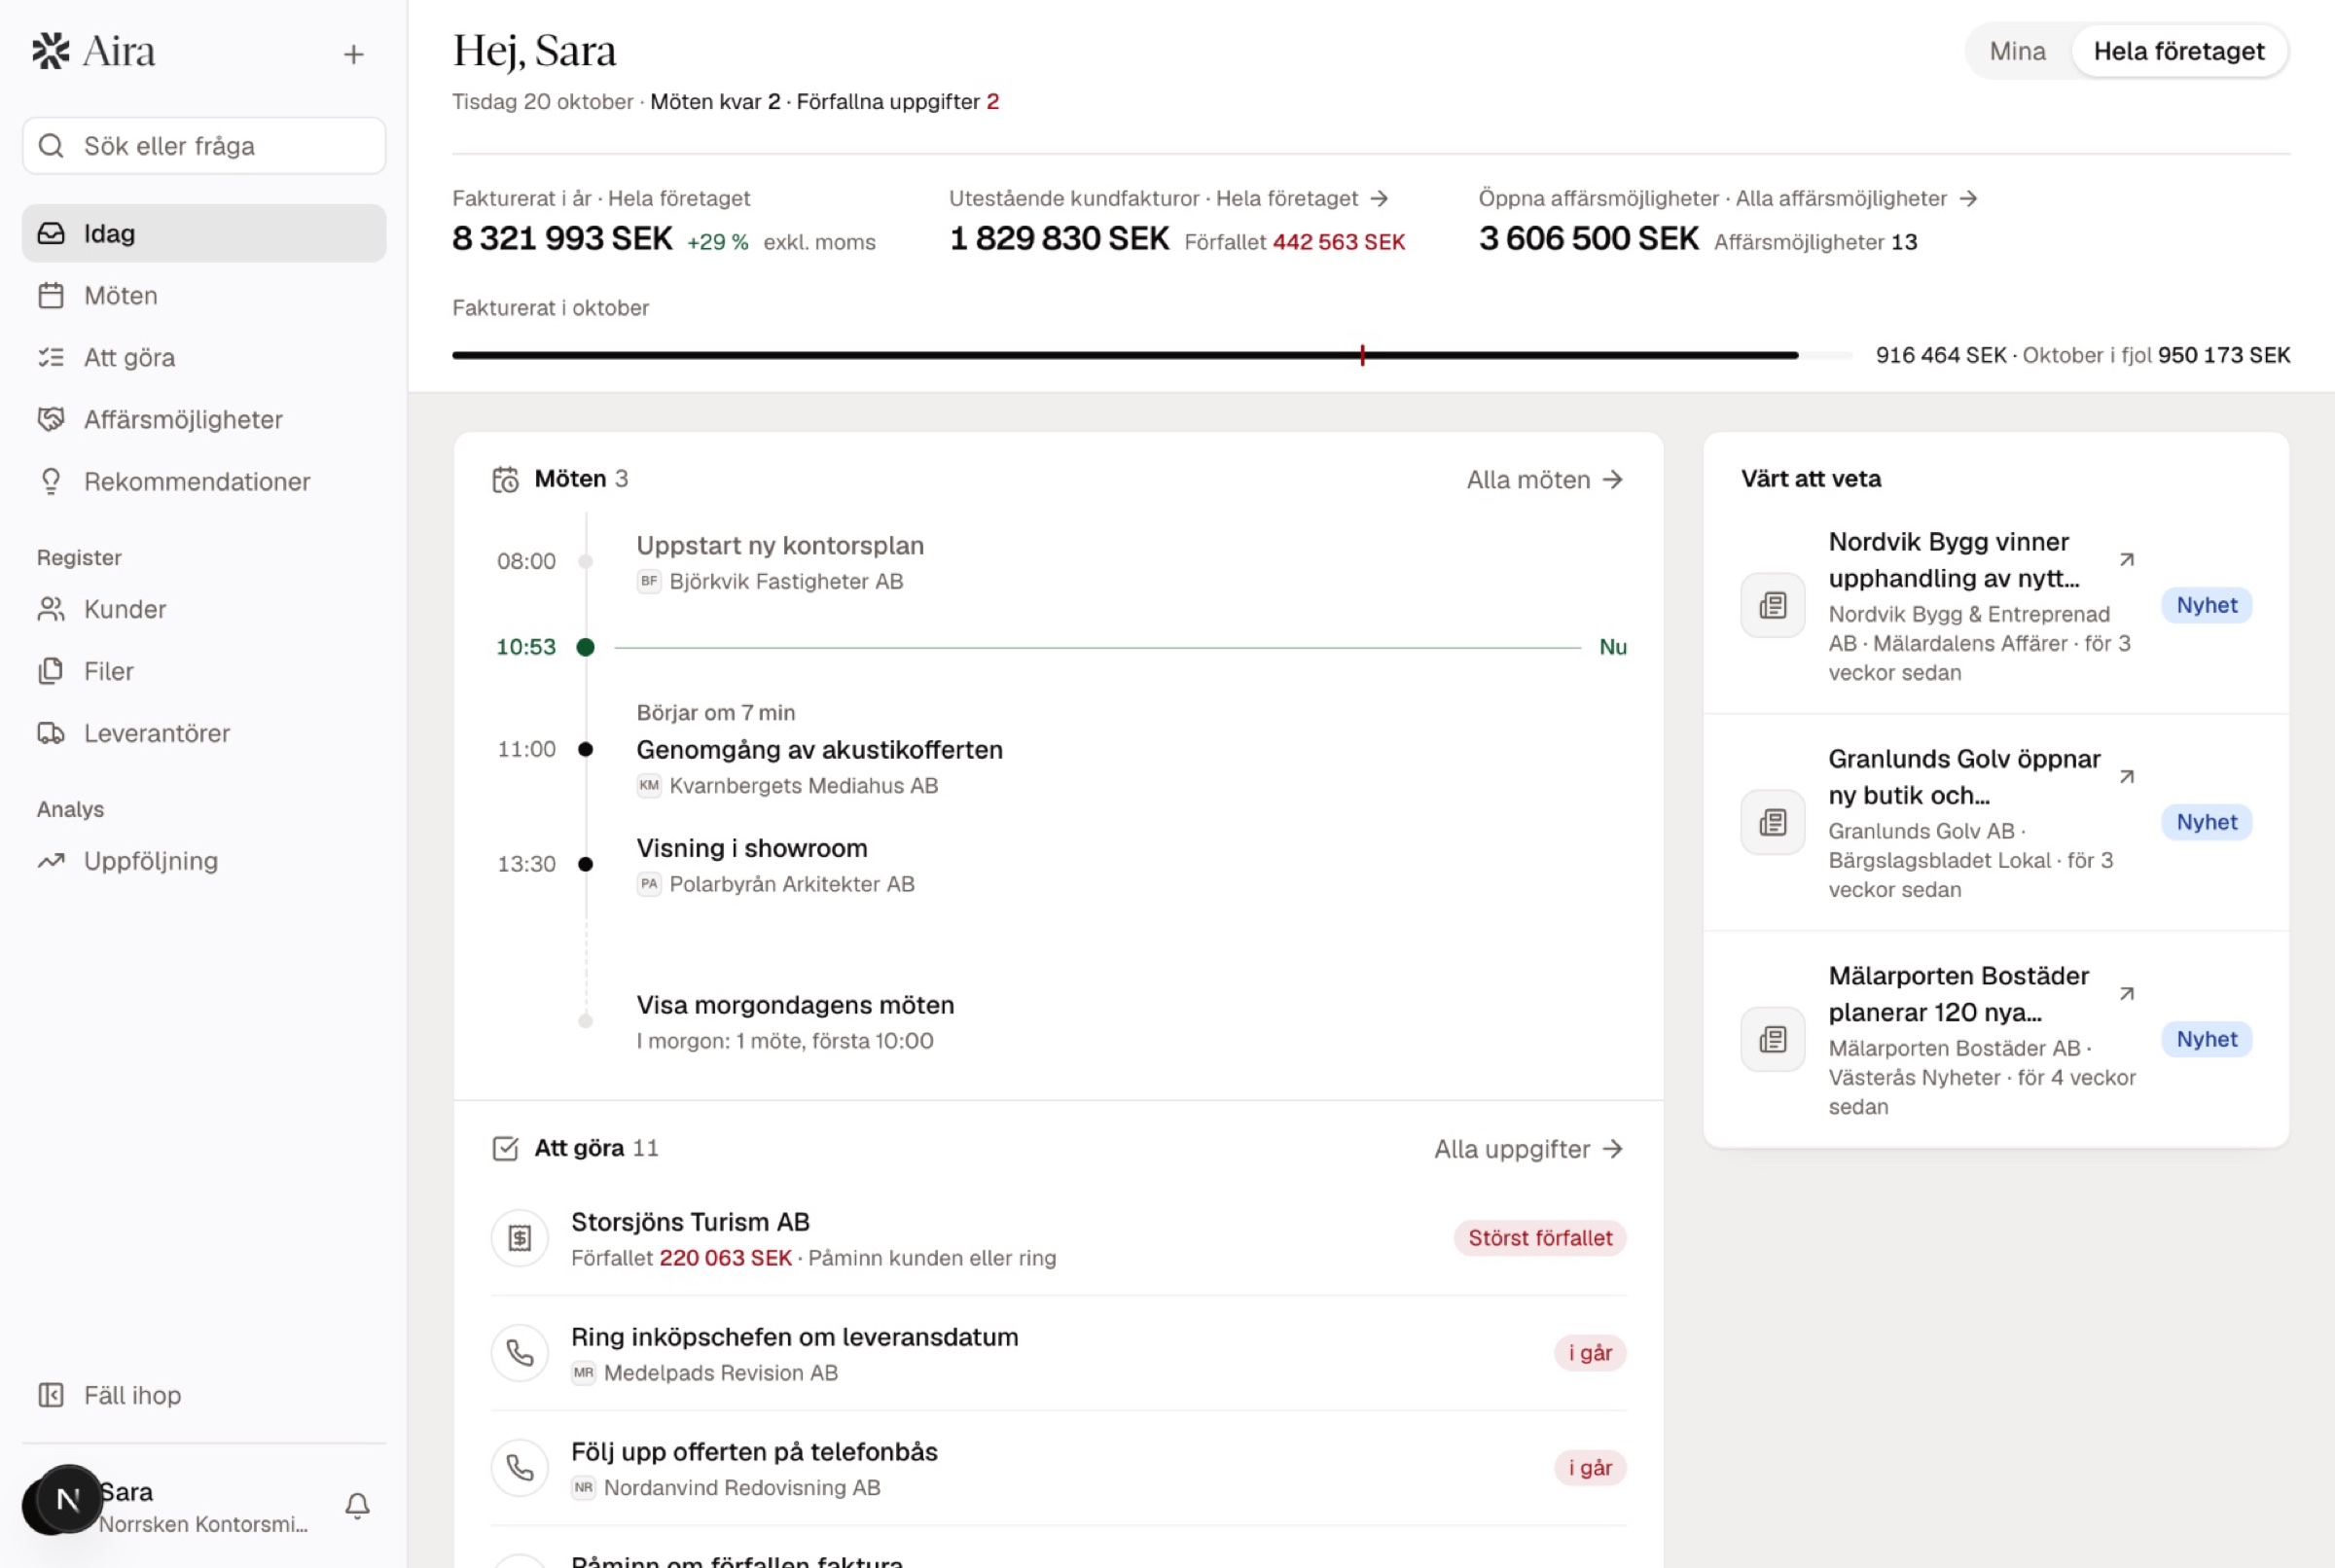Open the Visning i showroom meeting
Viewport: 2335px width, 1568px height.
tap(752, 849)
